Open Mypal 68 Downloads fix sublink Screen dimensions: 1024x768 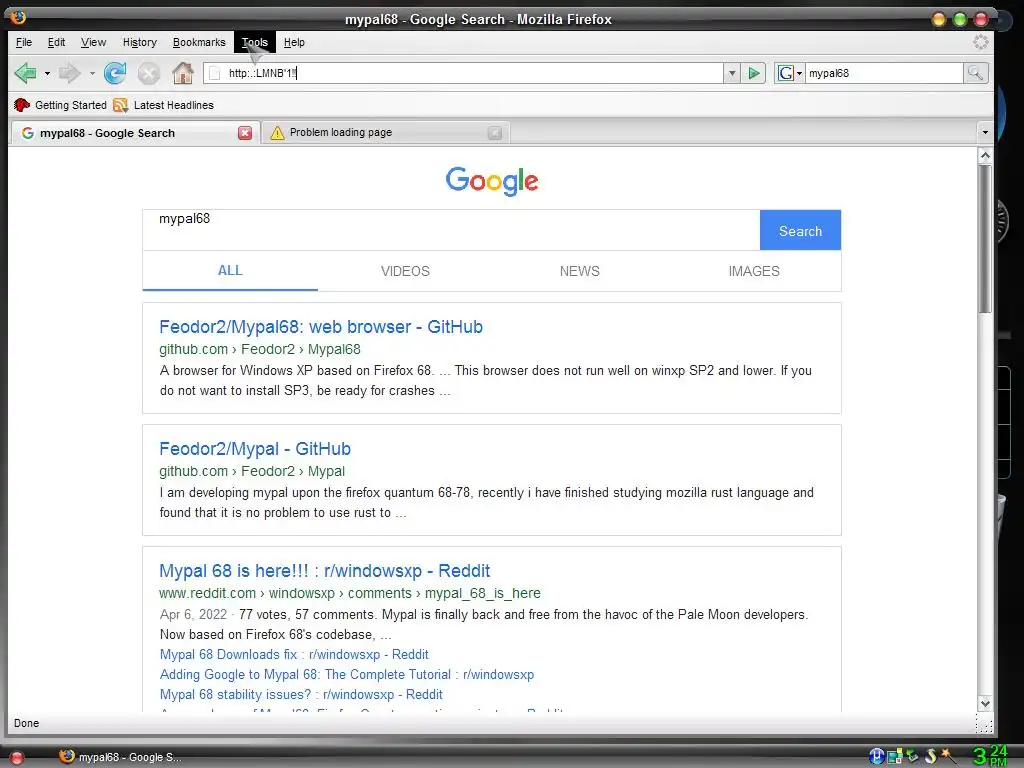tap(294, 654)
